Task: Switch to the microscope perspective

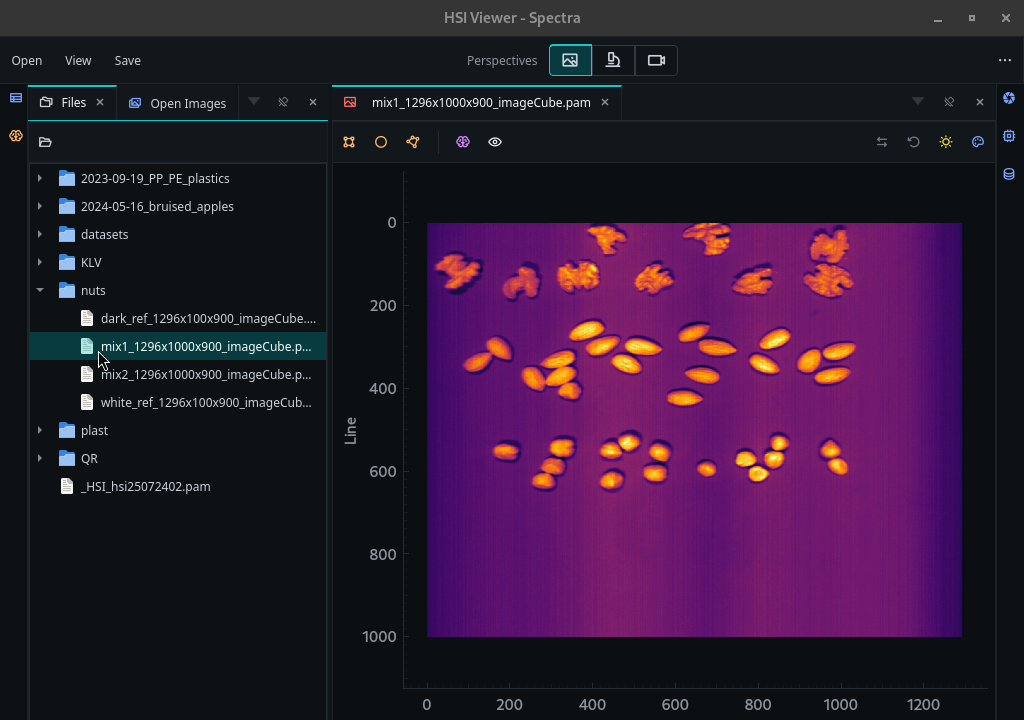Action: point(613,60)
